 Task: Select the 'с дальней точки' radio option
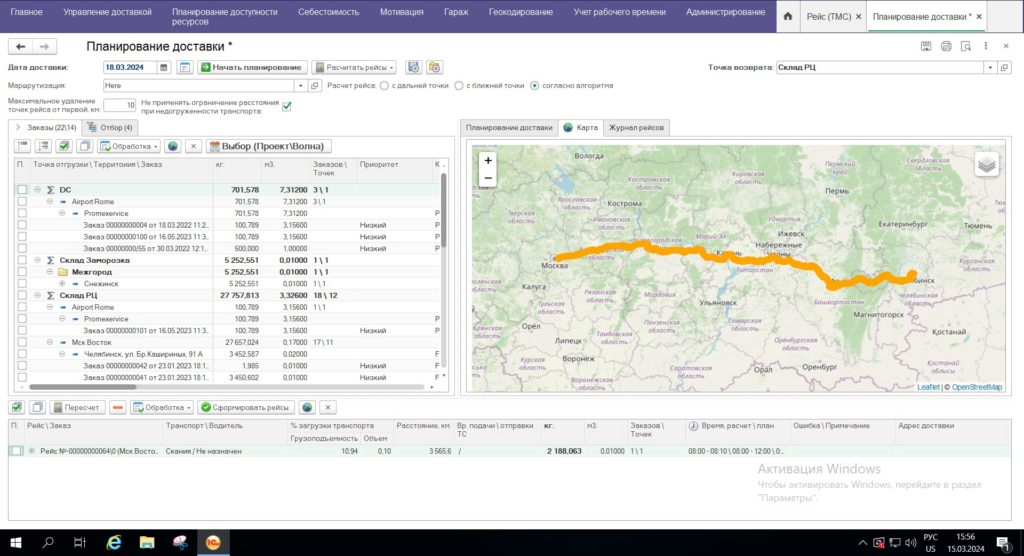383,86
